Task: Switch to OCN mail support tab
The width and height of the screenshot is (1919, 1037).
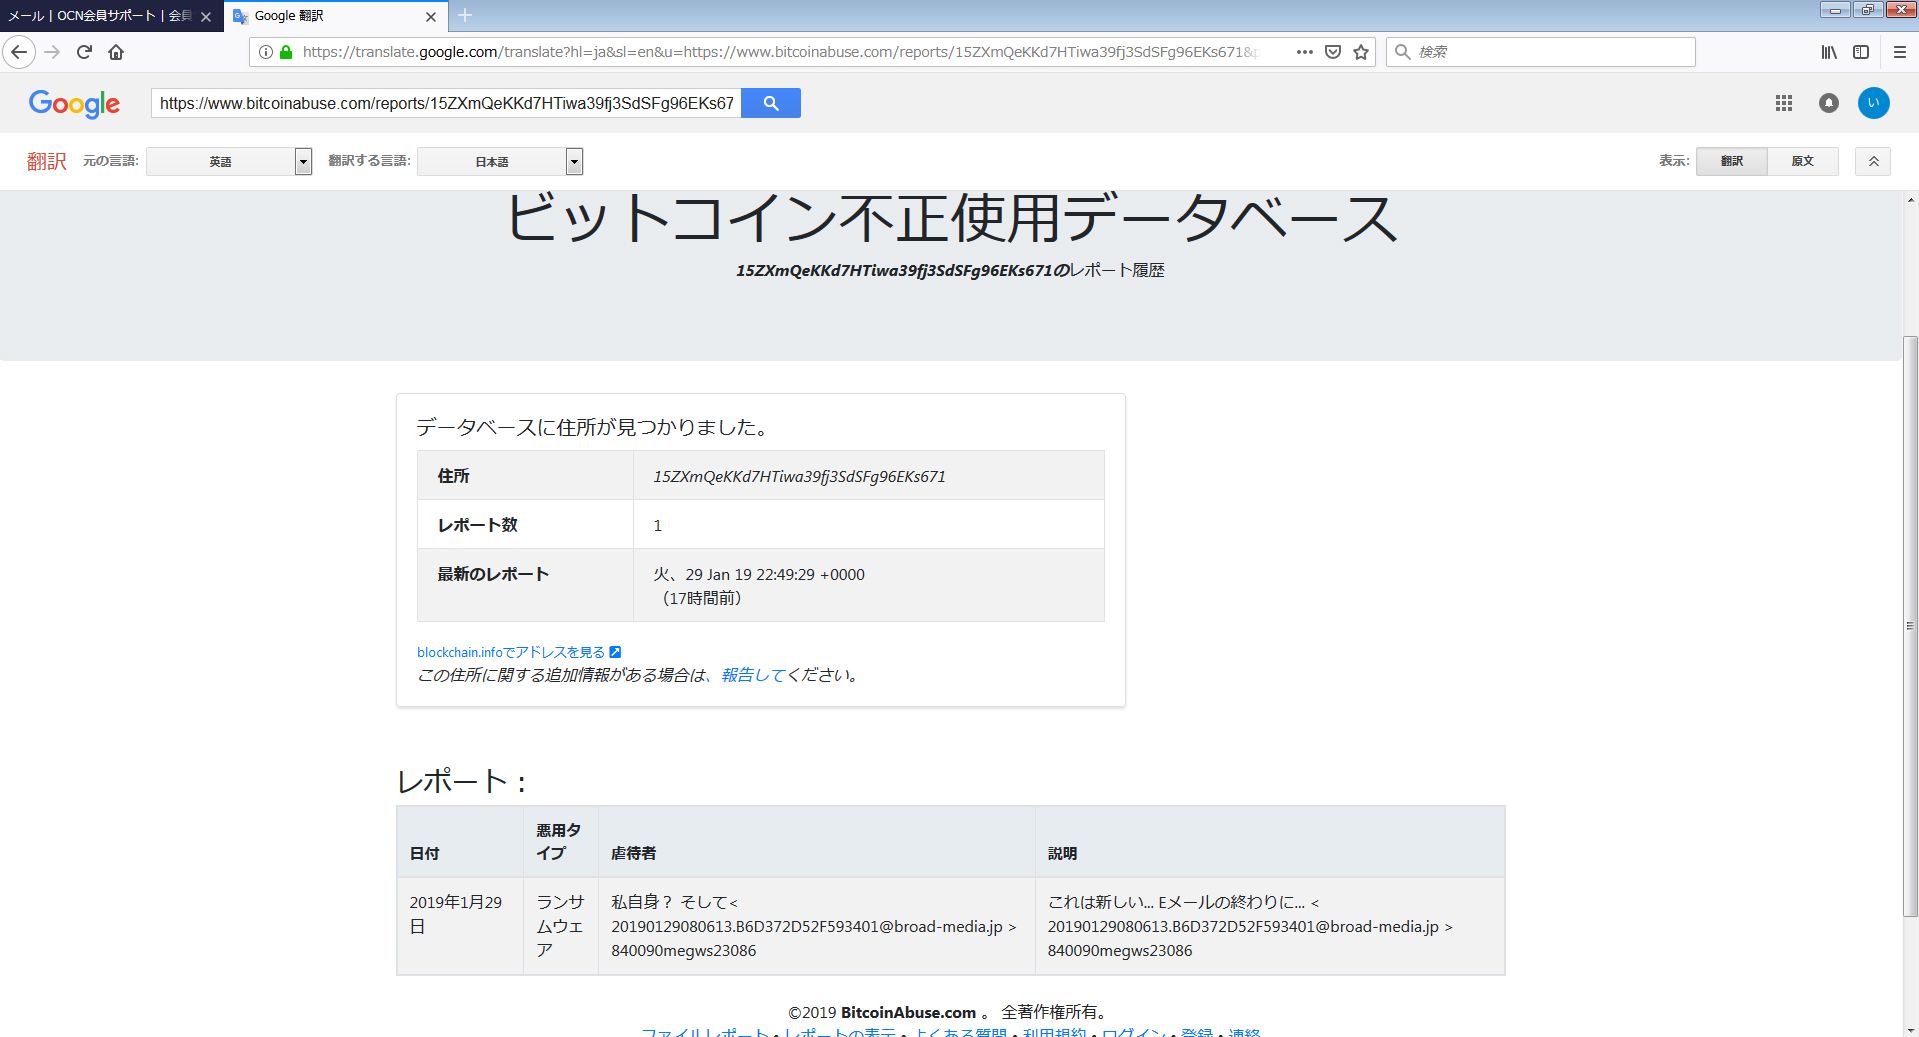Action: point(100,16)
